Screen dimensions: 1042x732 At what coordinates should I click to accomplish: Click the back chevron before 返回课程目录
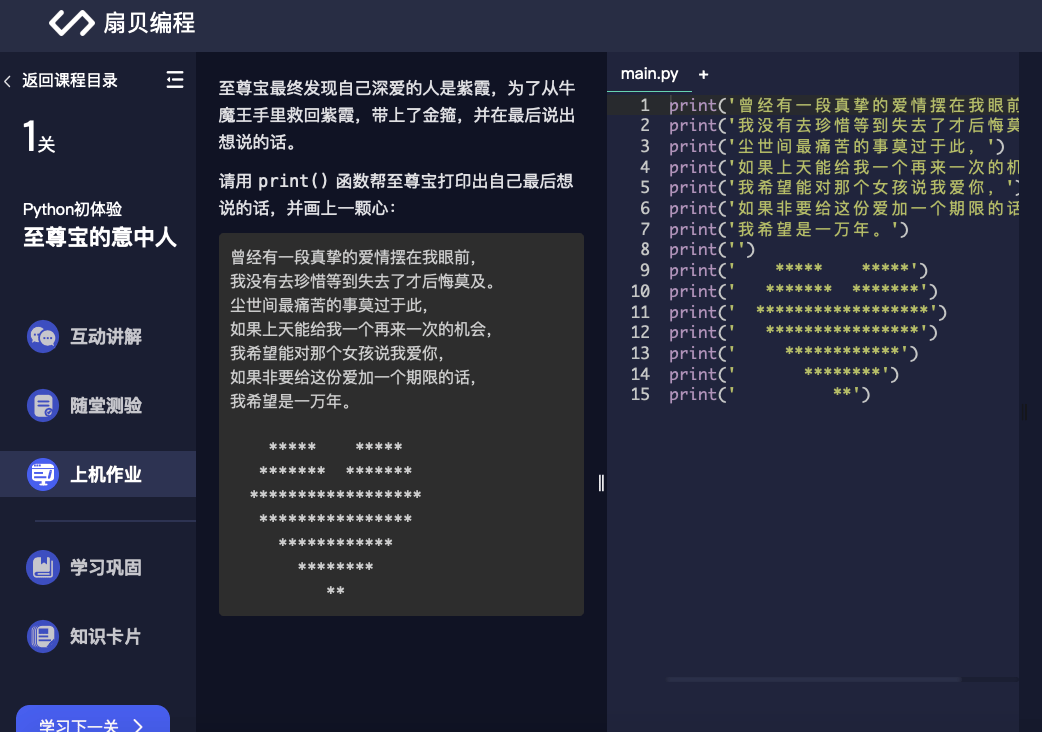pyautogui.click(x=9, y=81)
